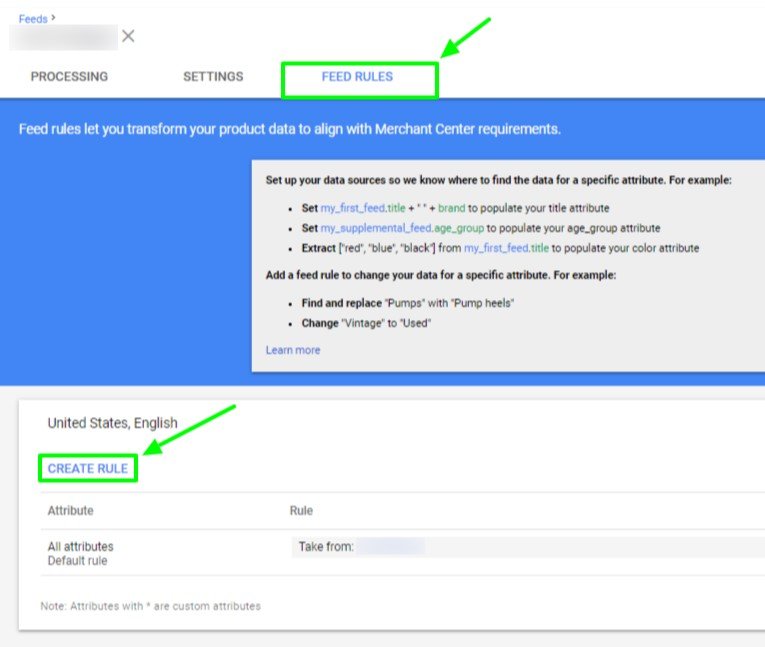Click the Take from rule cell
Viewport: 765px width, 647px height.
[325, 547]
